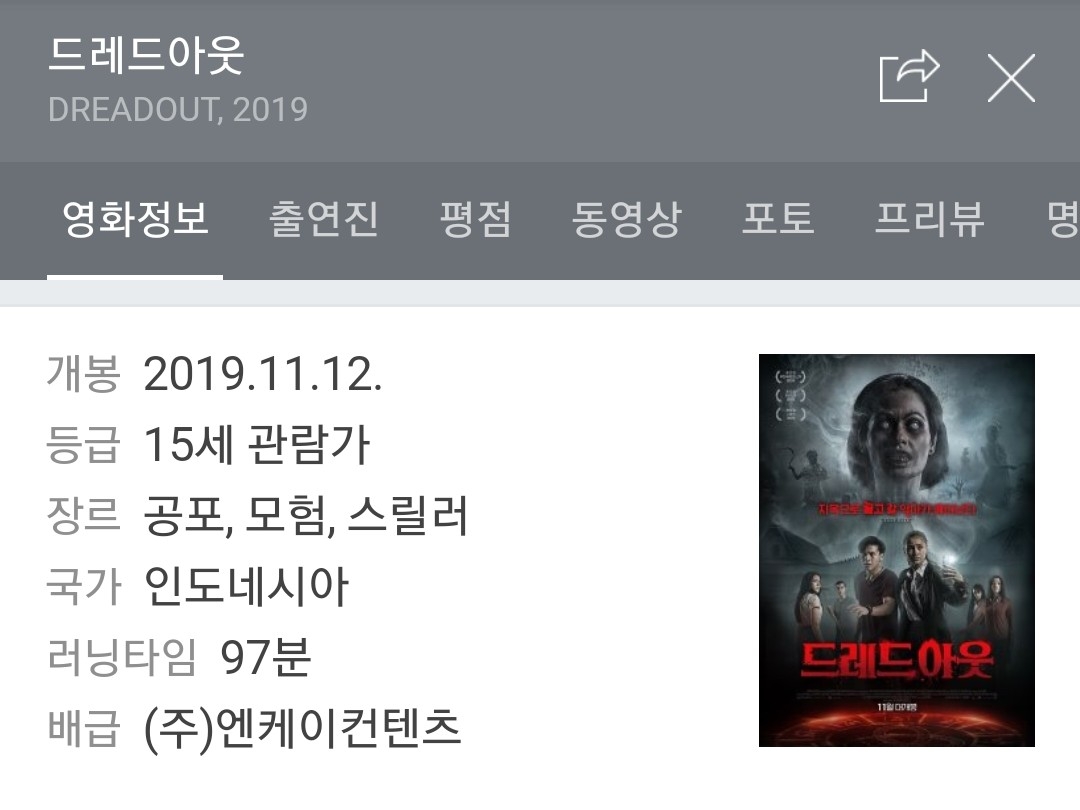Screen dimensions: 1080x810
Task: Open the 드레드아웃 movie poster thumbnail
Action: 897,550
